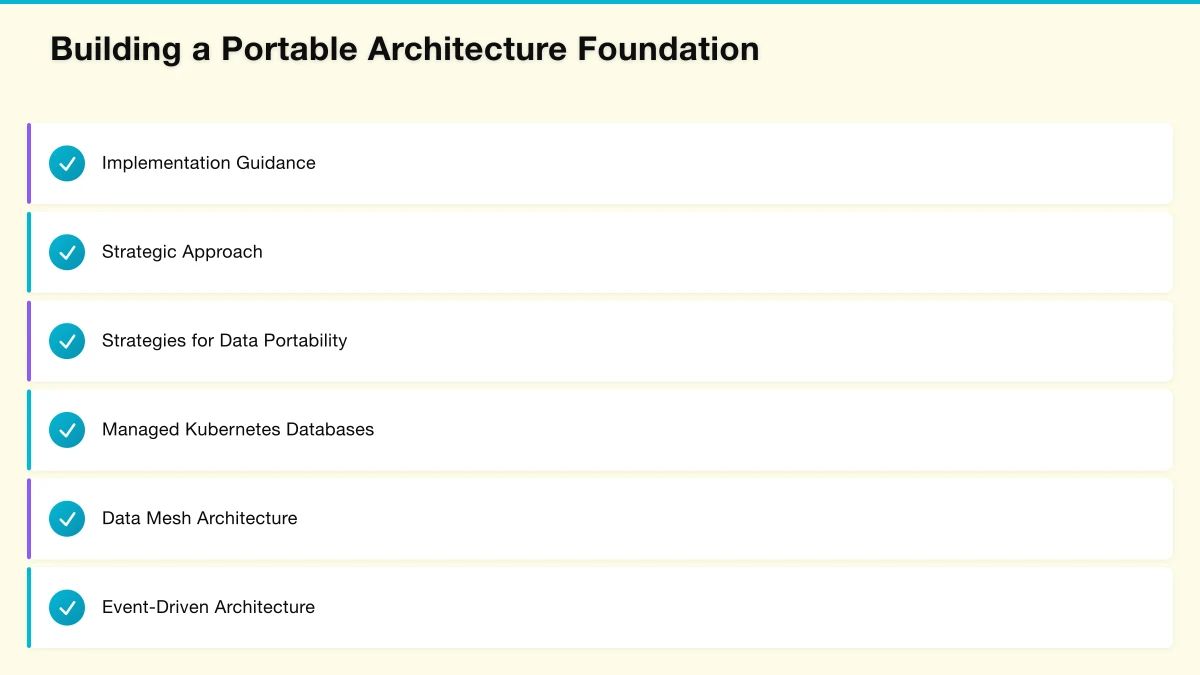Click purple accent bar beside Data Mesh Architecture
1200x675 pixels.
[x=29, y=519]
